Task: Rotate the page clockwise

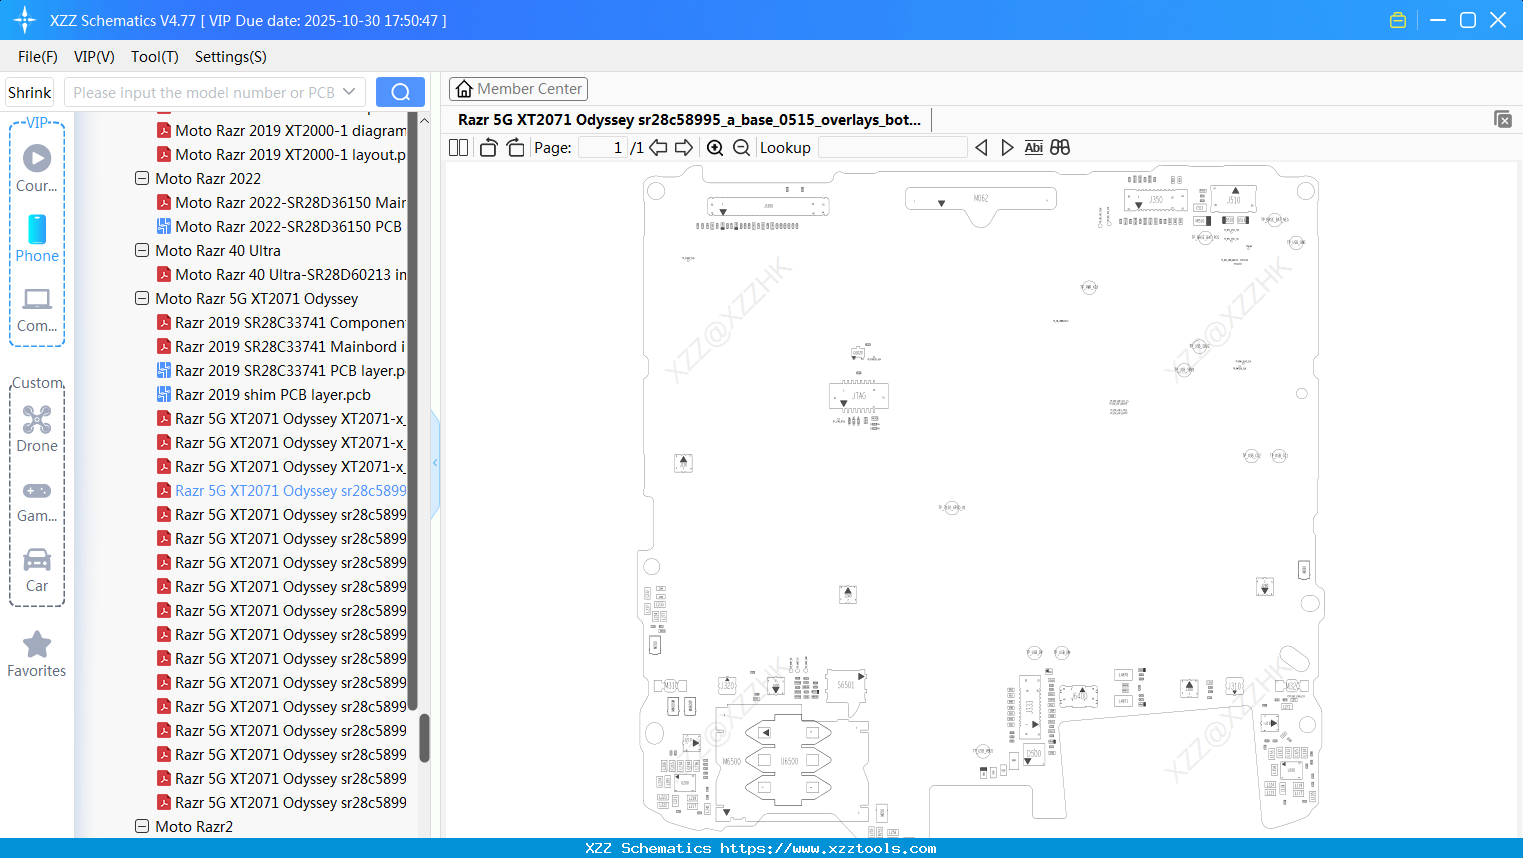Action: point(515,148)
